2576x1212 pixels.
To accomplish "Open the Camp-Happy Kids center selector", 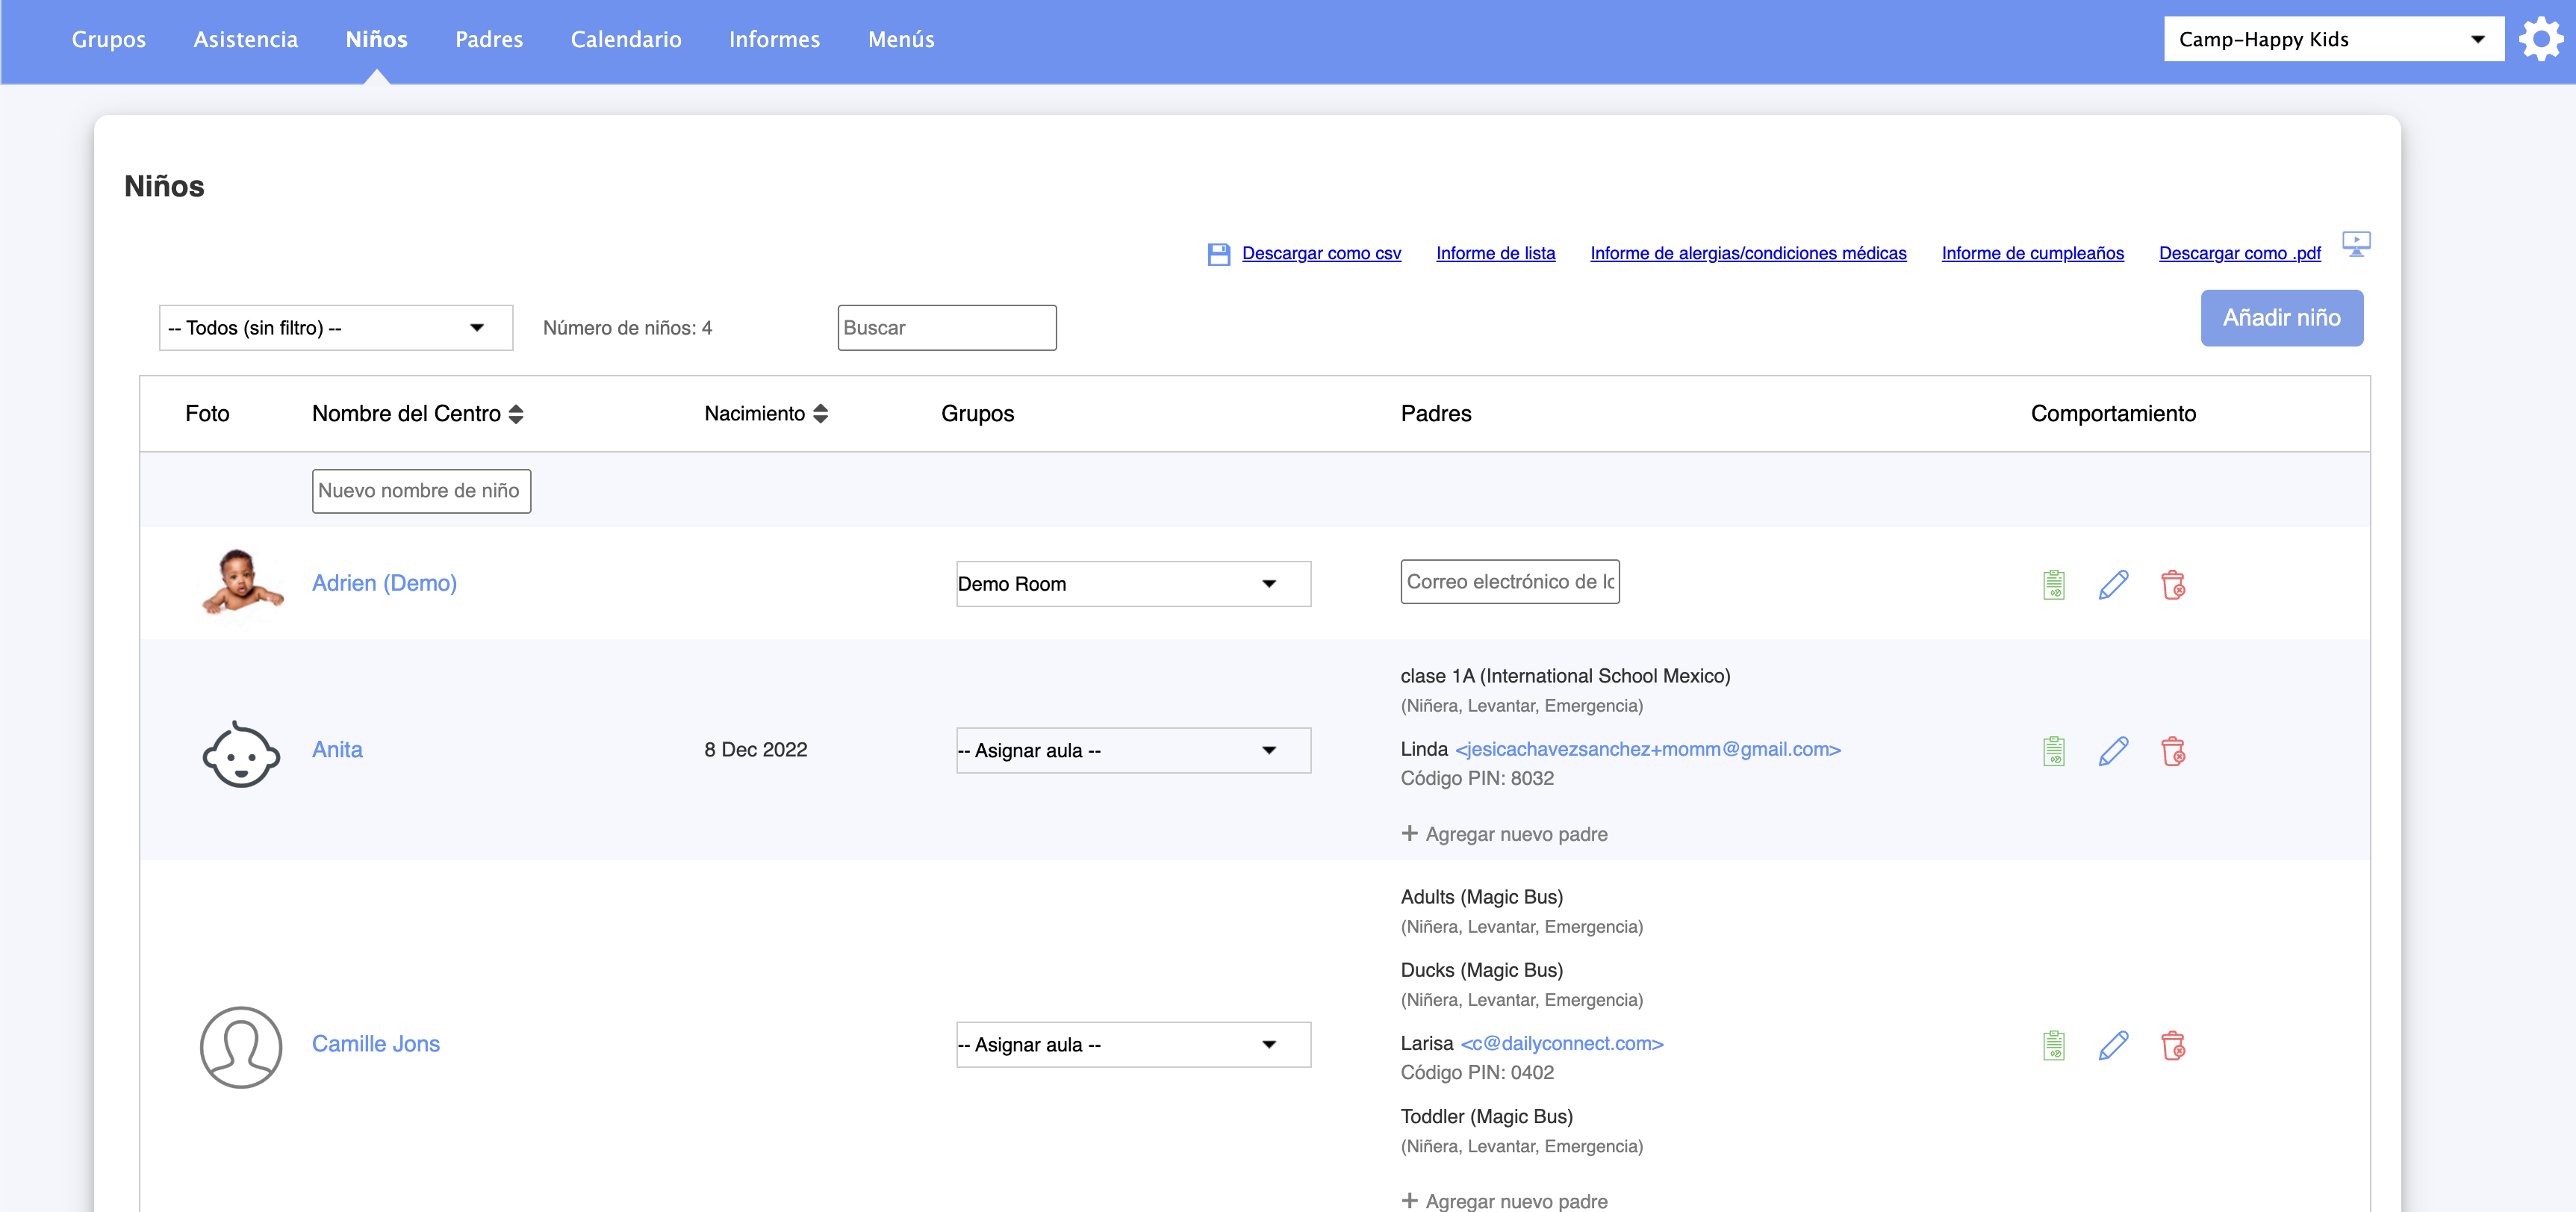I will 2332,40.
